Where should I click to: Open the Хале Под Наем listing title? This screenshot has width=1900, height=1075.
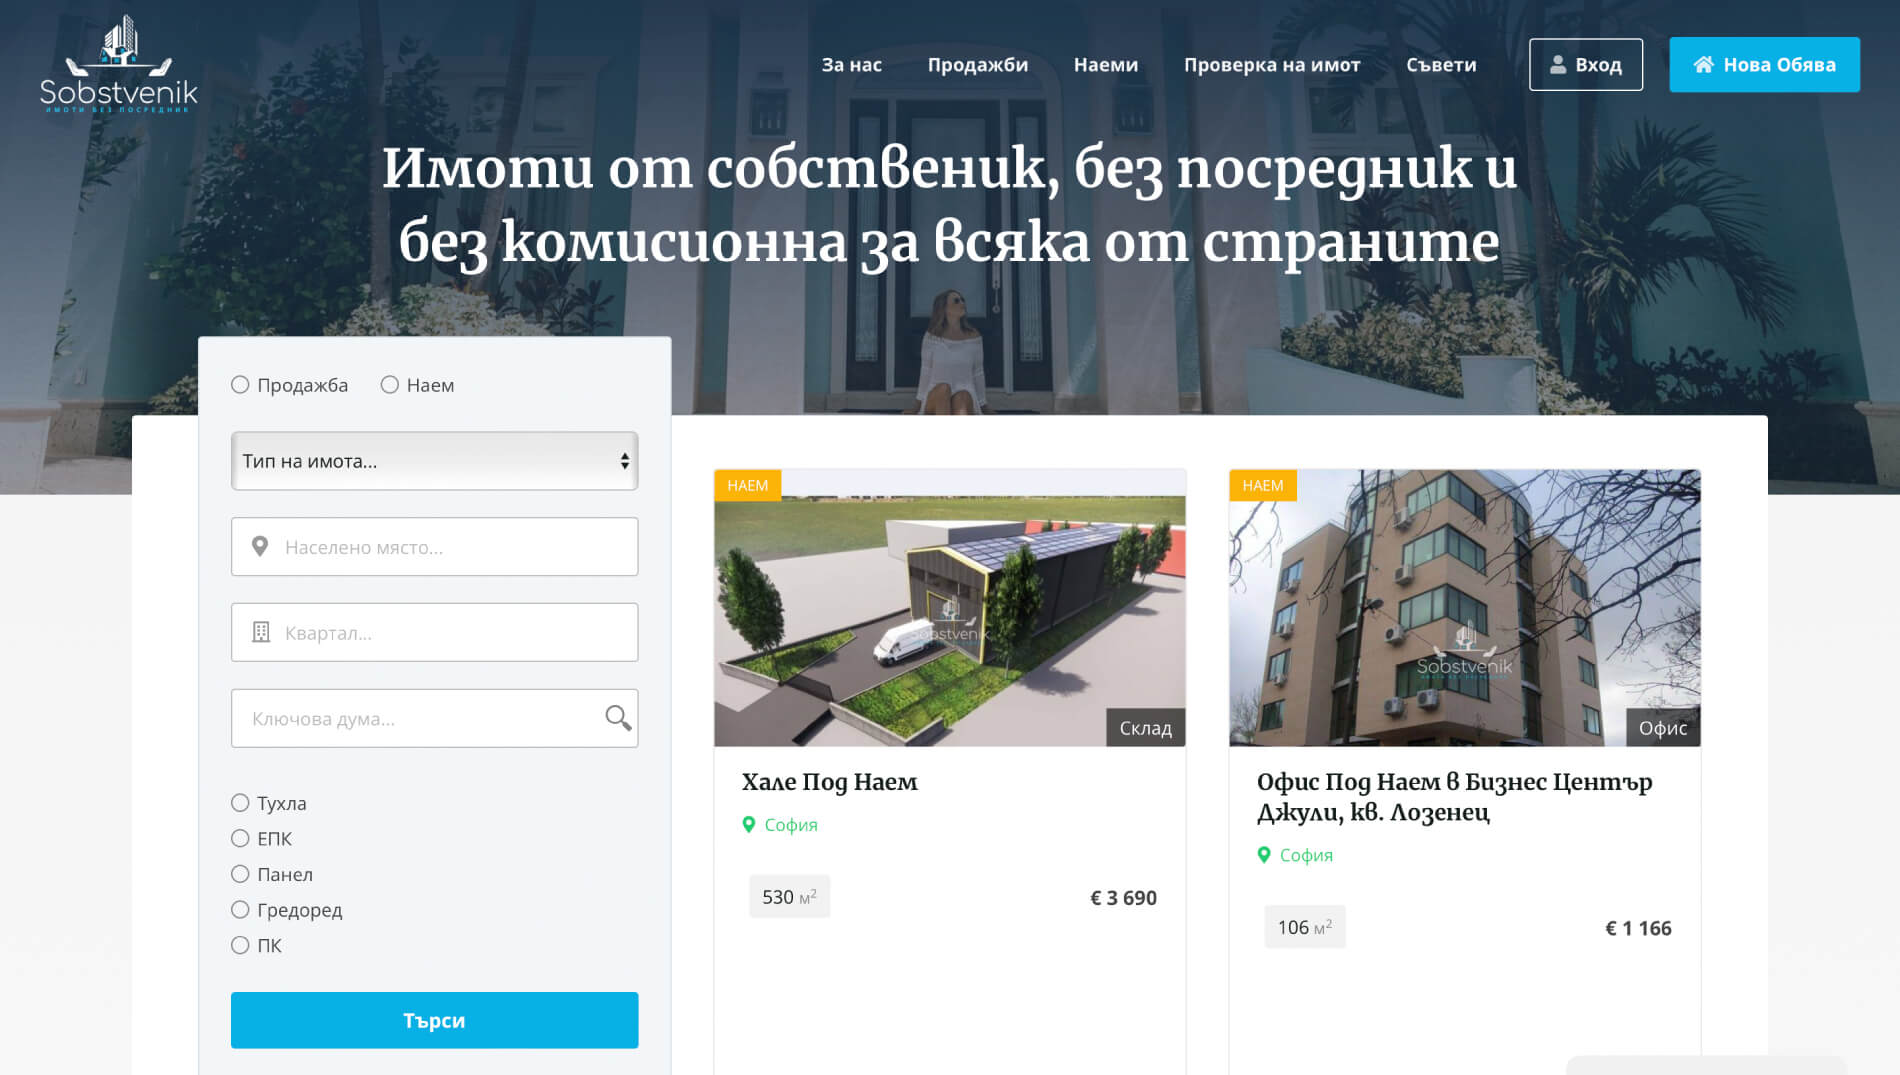click(x=830, y=782)
